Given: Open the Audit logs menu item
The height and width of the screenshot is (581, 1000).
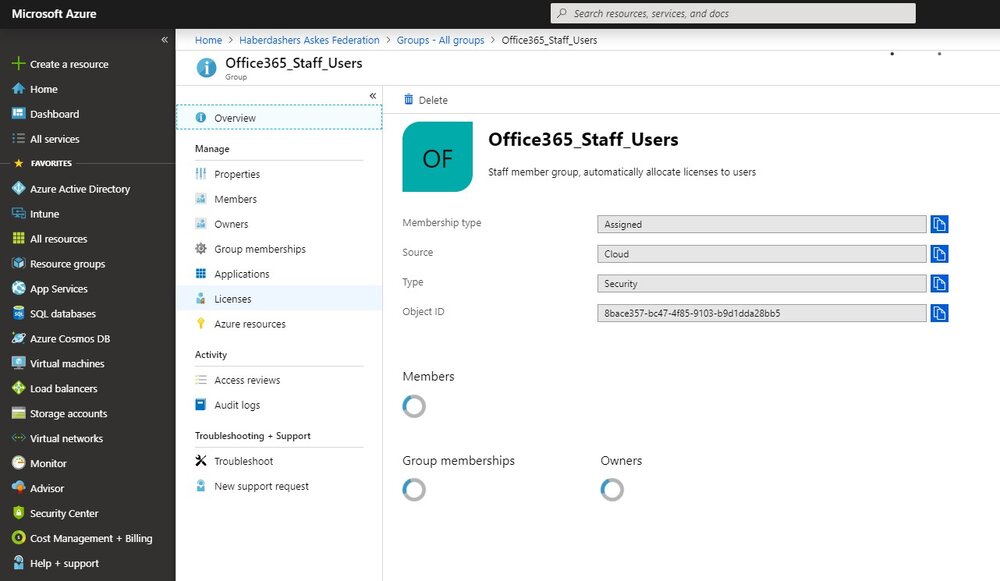Looking at the screenshot, I should coord(279,405).
